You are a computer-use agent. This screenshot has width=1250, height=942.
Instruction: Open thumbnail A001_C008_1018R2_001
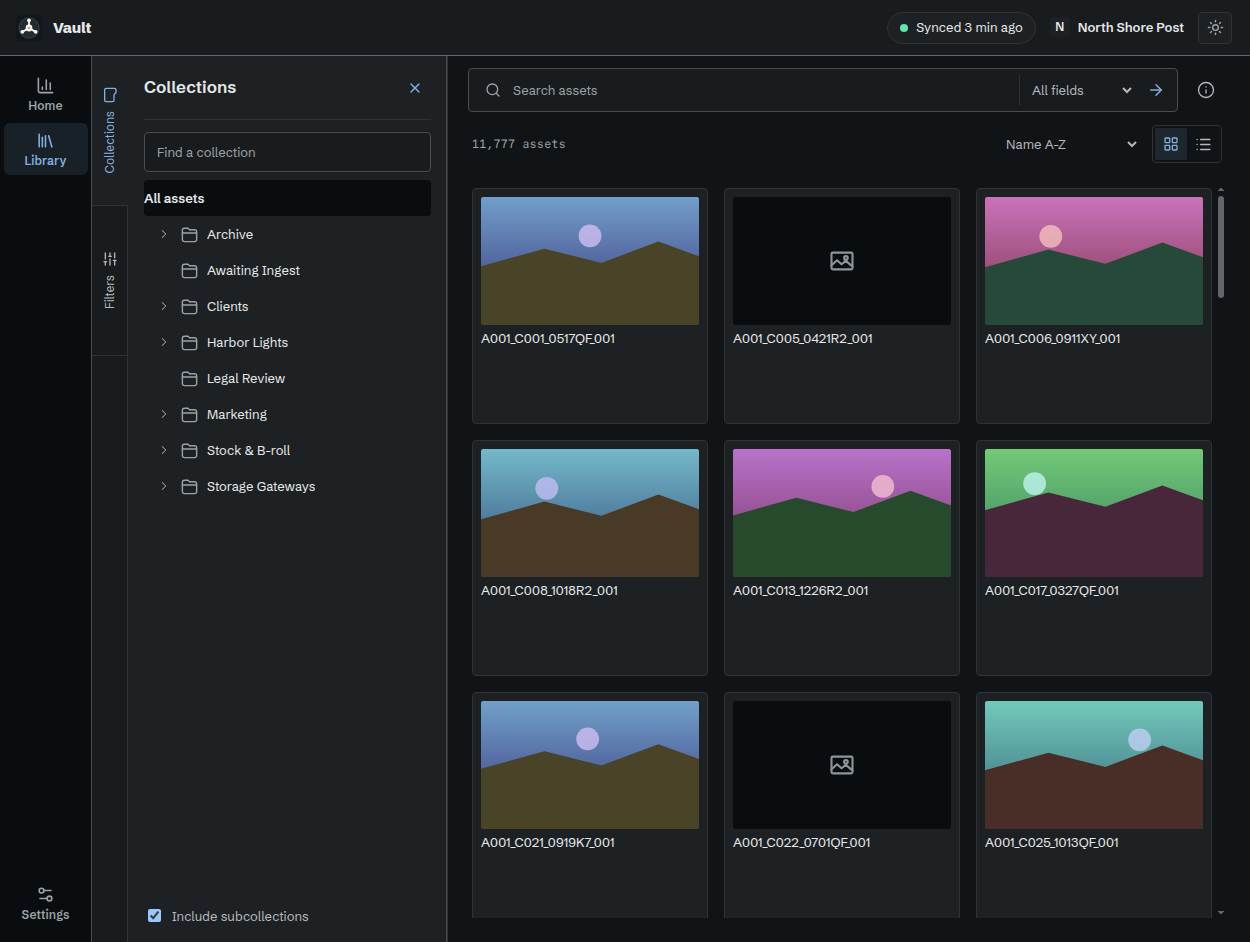(x=590, y=513)
